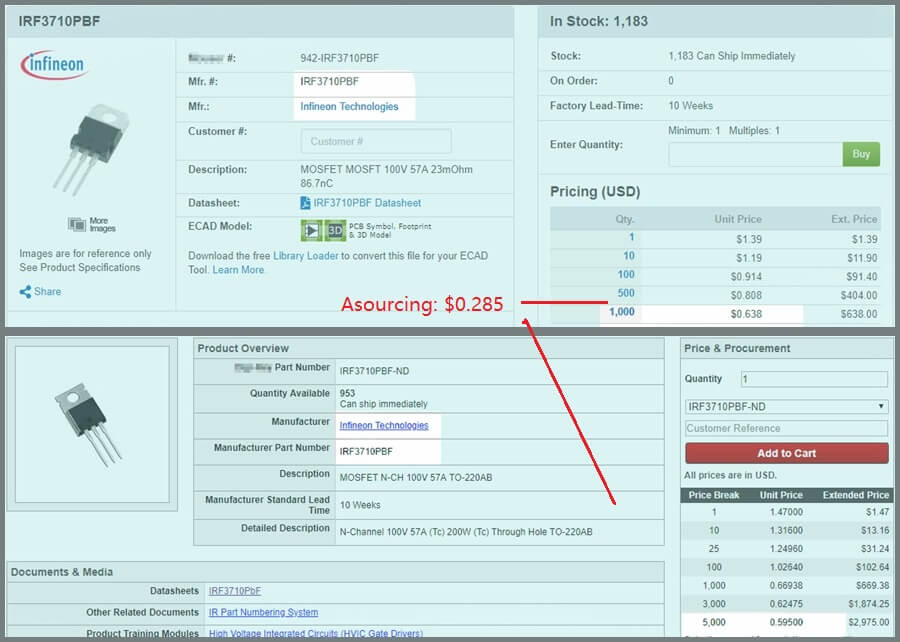Open the More Images icon
900x642 pixels.
click(77, 224)
